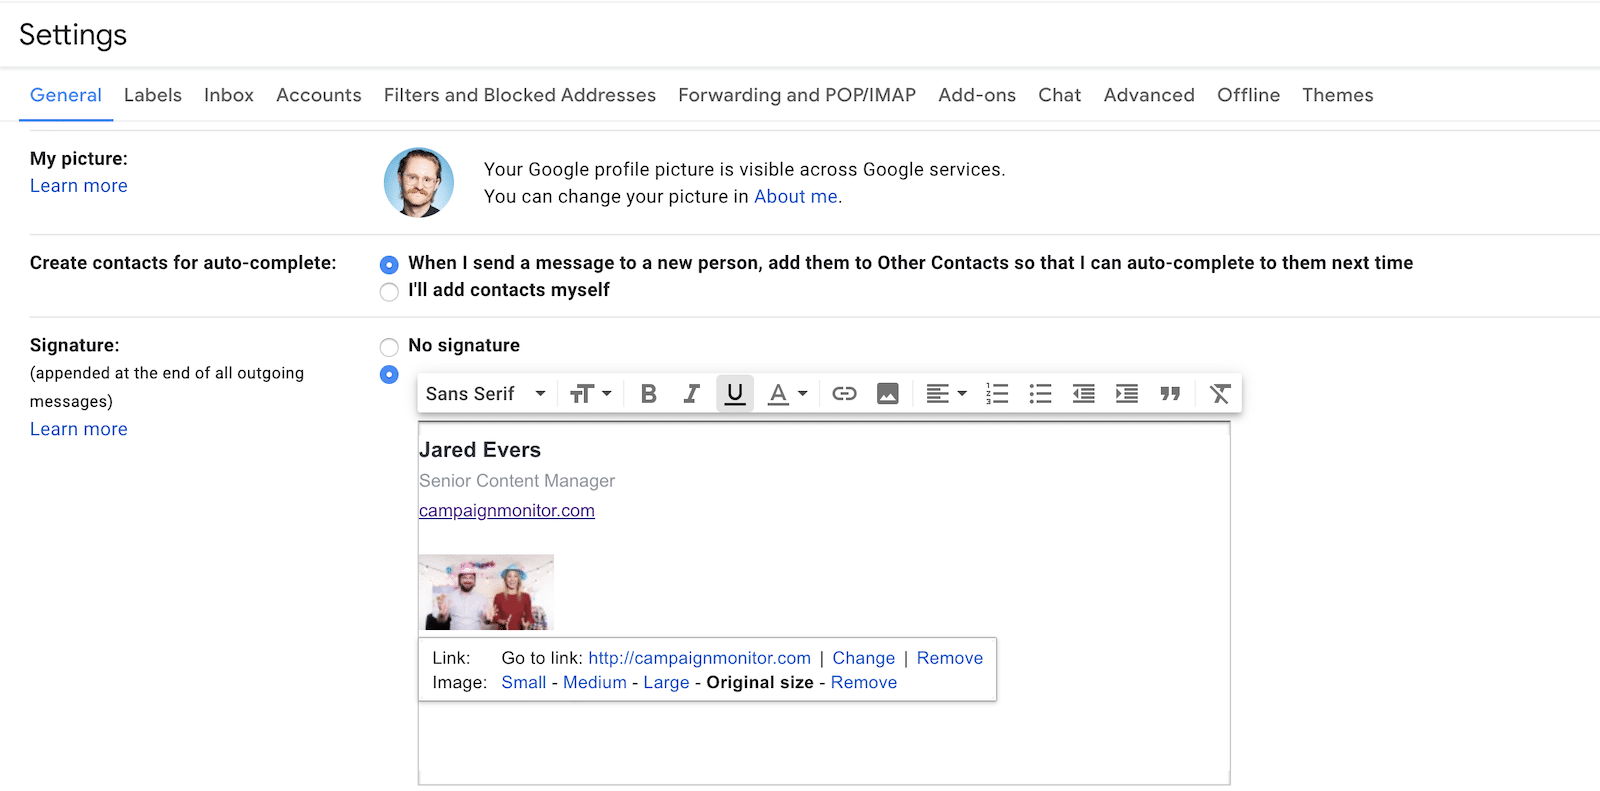Open Forwarding and POP/IMAP tab
Screen dimensions: 1600x791
coord(797,95)
